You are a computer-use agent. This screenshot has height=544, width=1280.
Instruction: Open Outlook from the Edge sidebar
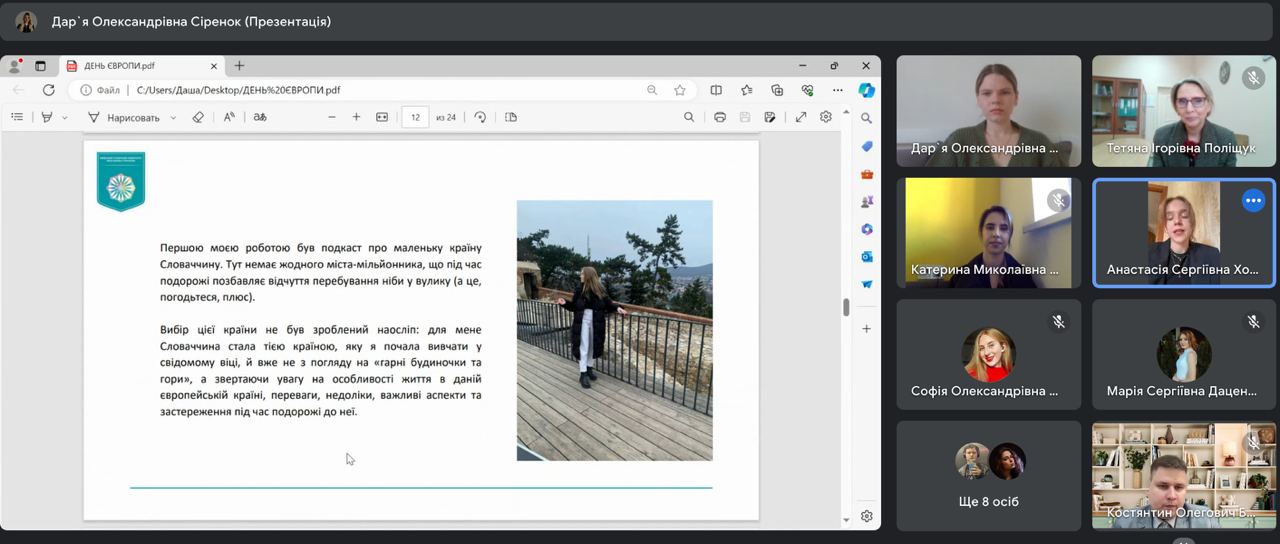tap(867, 257)
